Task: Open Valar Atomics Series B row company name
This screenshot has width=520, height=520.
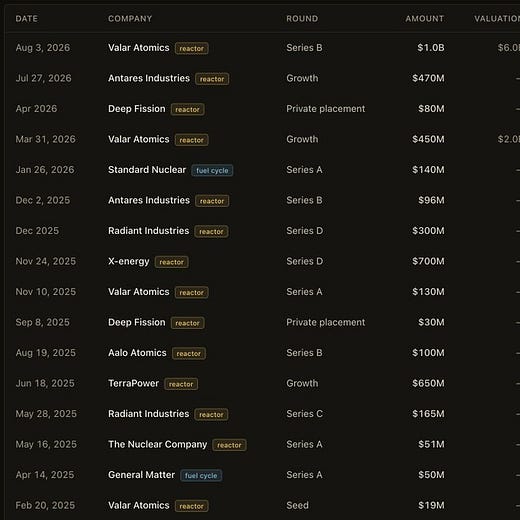Action: (139, 48)
